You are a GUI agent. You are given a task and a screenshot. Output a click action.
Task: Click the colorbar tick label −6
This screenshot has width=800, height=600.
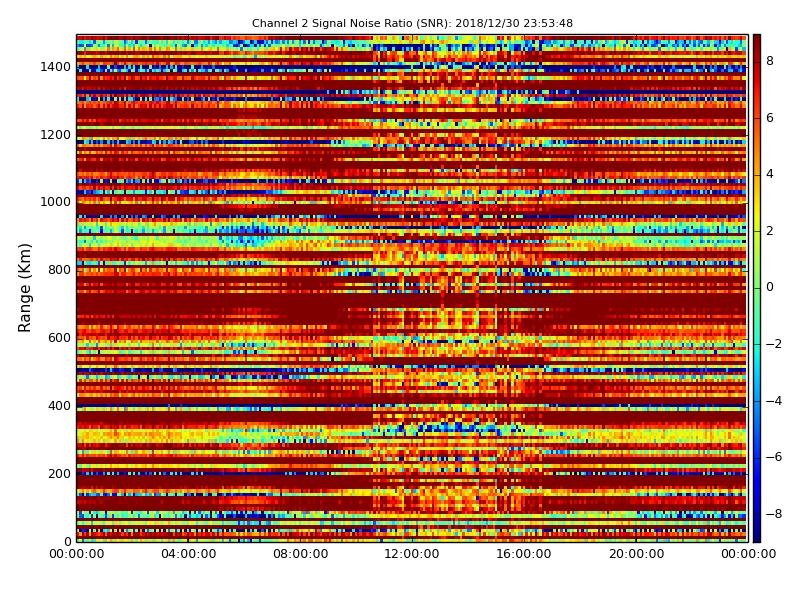tap(773, 457)
